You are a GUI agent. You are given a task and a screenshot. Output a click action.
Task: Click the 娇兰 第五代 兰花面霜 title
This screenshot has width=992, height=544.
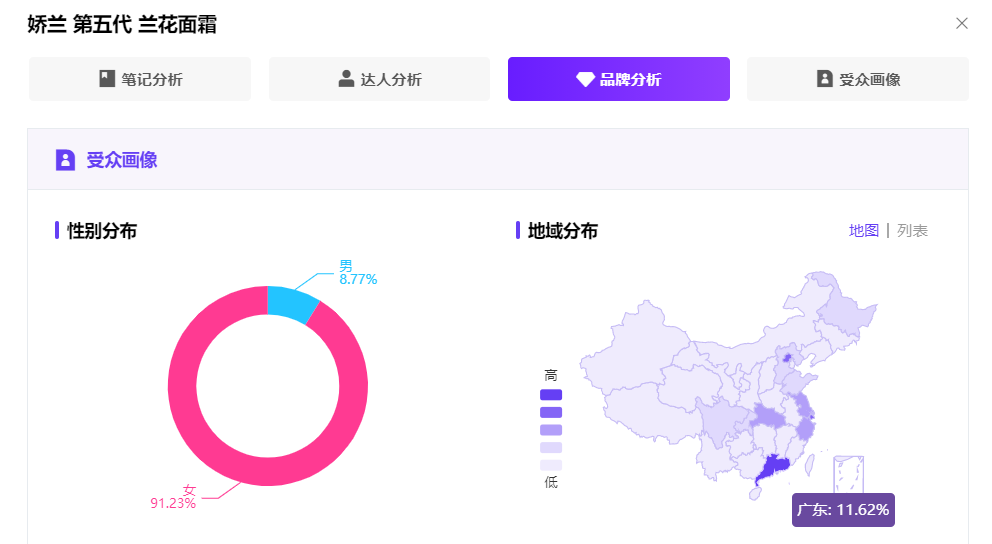122,25
